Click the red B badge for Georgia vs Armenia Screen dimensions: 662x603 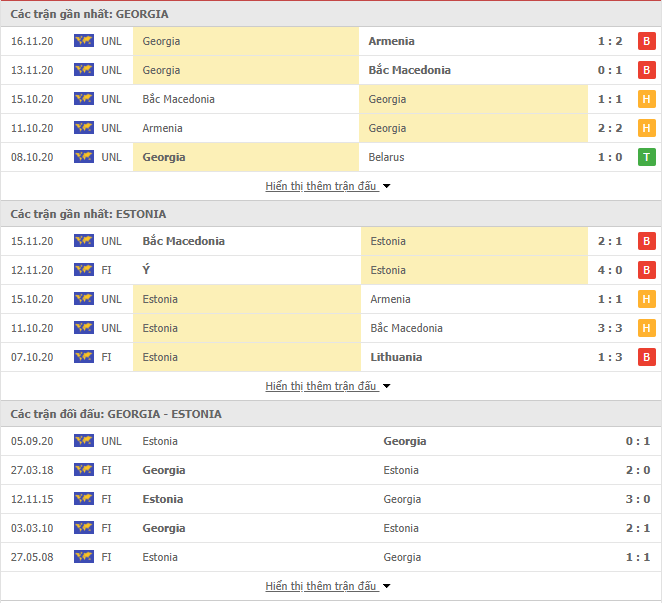(x=646, y=41)
